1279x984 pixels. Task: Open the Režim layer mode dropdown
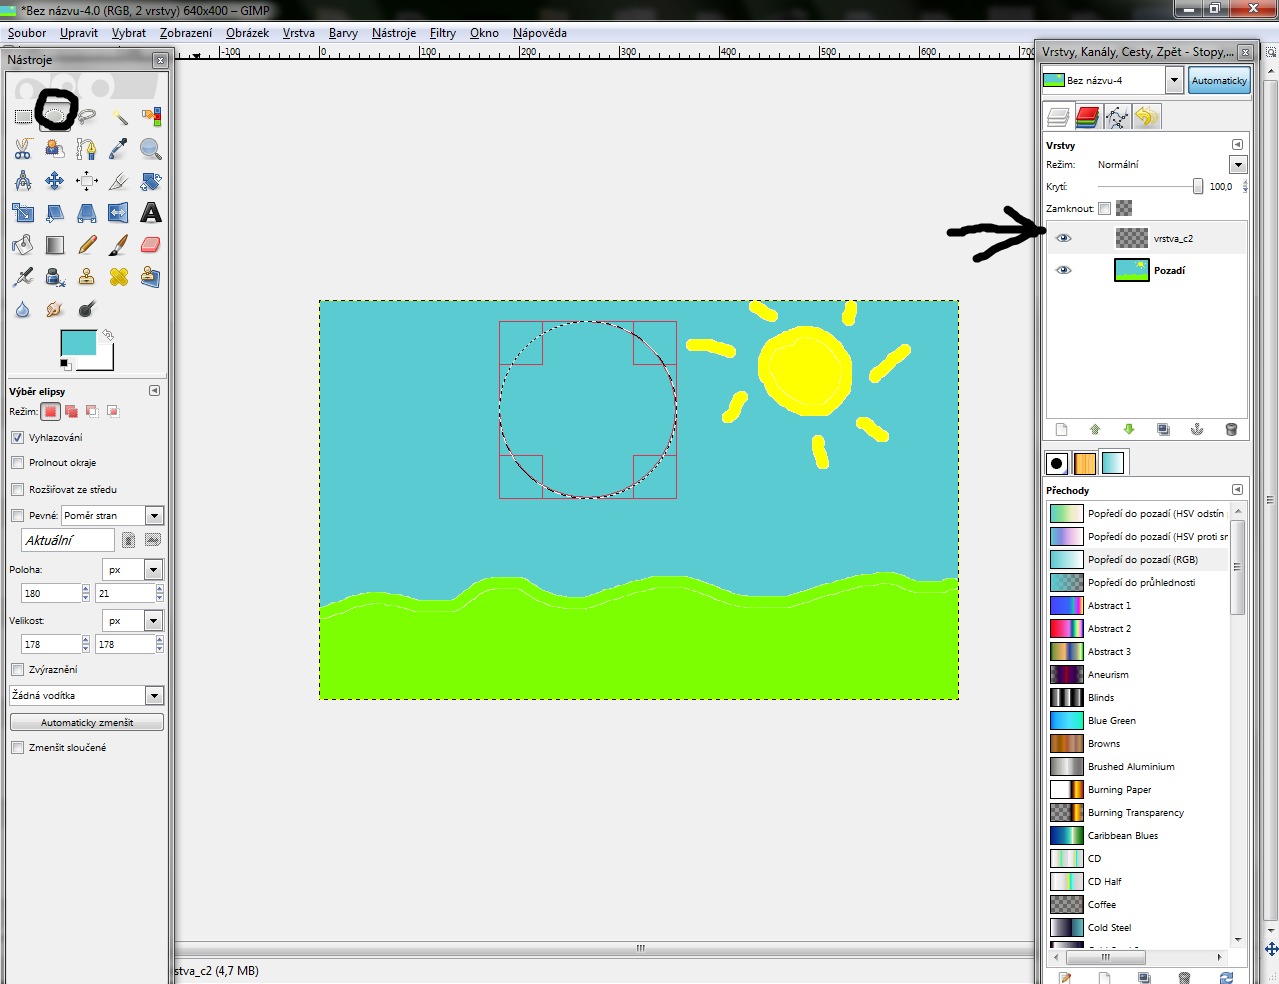[x=1238, y=165]
